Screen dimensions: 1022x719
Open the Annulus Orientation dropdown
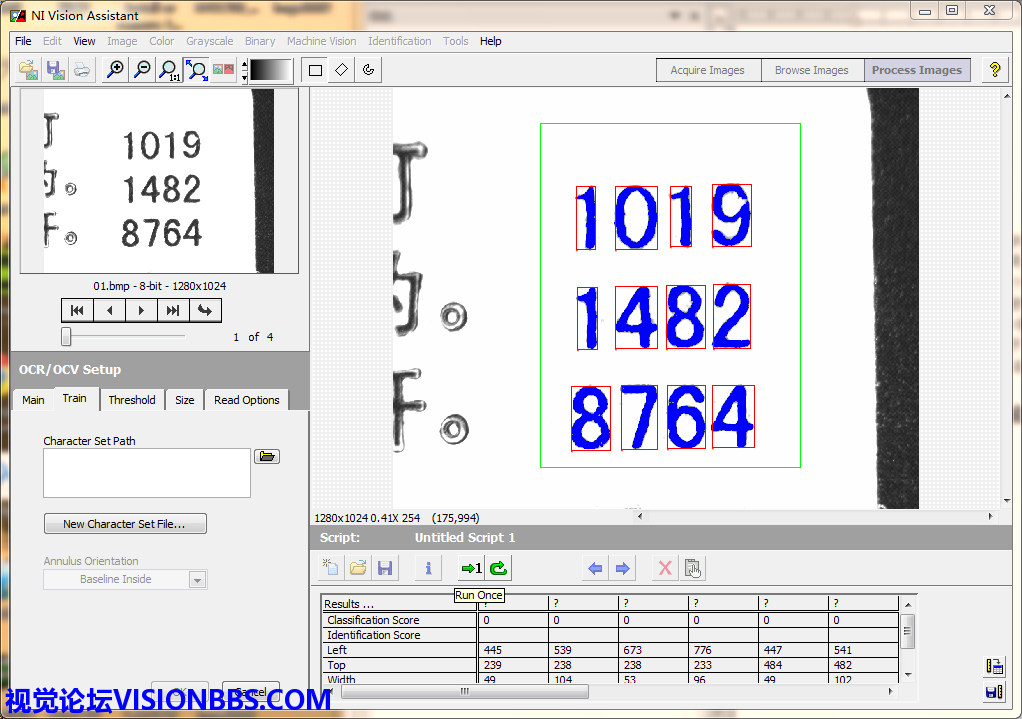coord(198,580)
